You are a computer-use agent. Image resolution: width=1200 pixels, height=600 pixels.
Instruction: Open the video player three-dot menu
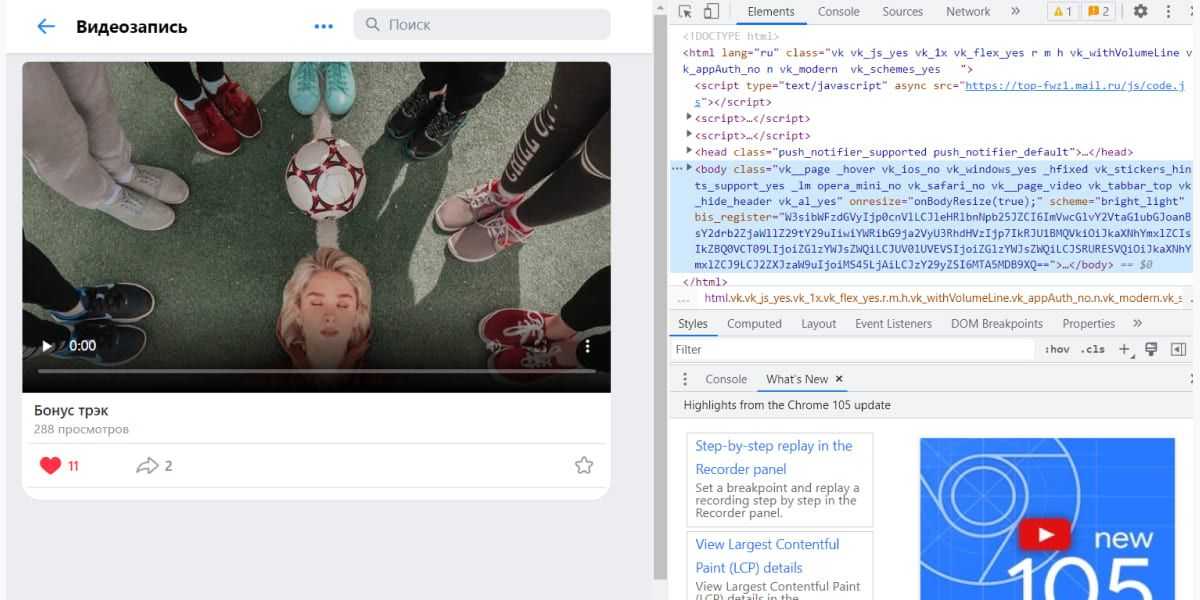click(588, 346)
